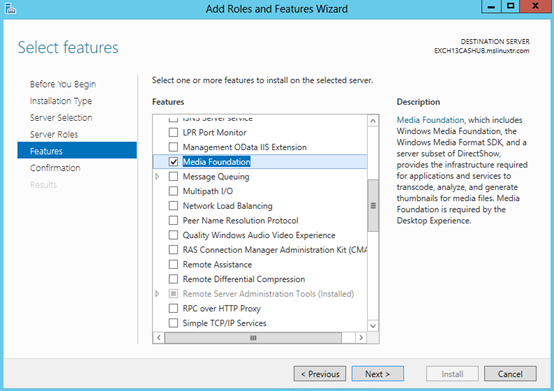Click the left arrow of horizontal scrollbar
This screenshot has width=554, height=391.
[159, 338]
